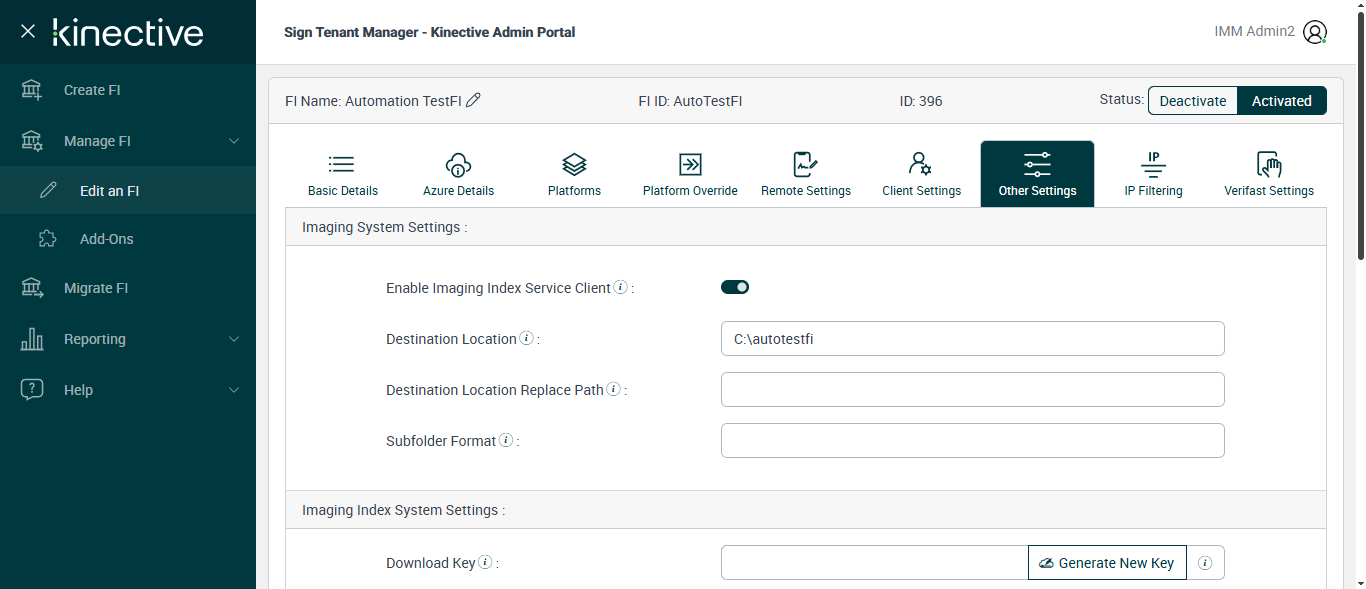Viewport: 1366px width, 589px height.
Task: Collapse the Manage FI sidebar menu
Action: pyautogui.click(x=234, y=141)
